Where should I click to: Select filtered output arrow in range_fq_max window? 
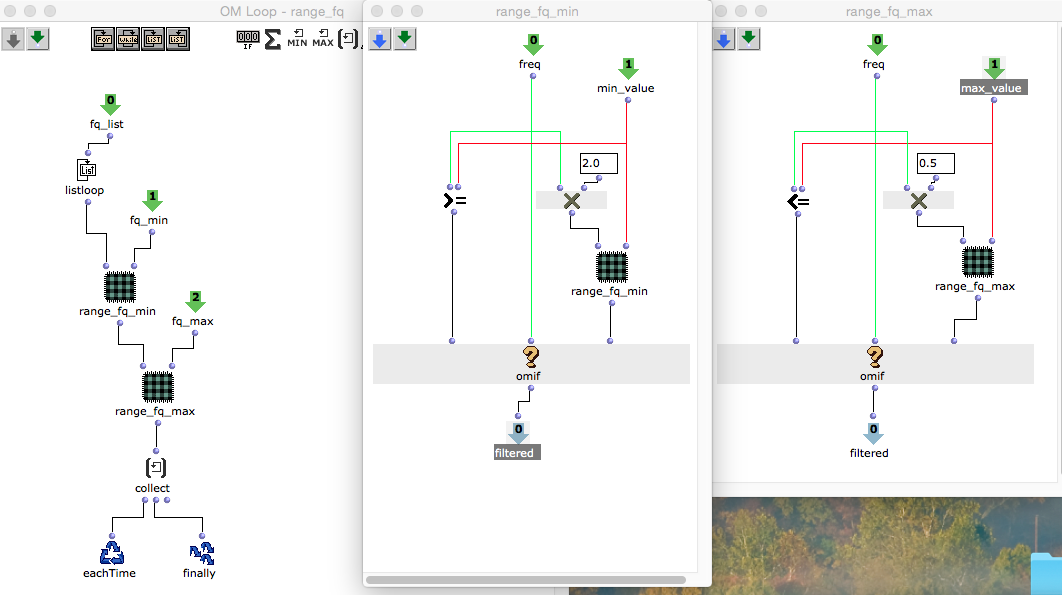click(873, 433)
